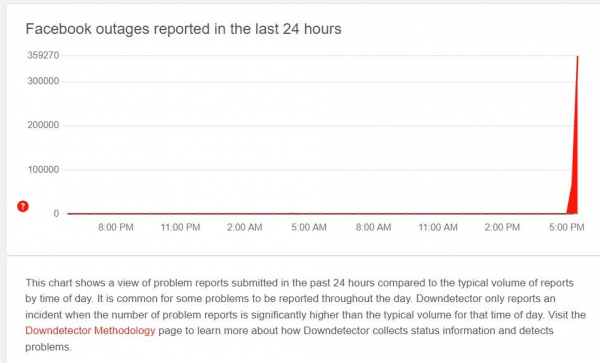This screenshot has height=363, width=600.
Task: Click the 11:00 AM time label
Action: click(x=438, y=227)
